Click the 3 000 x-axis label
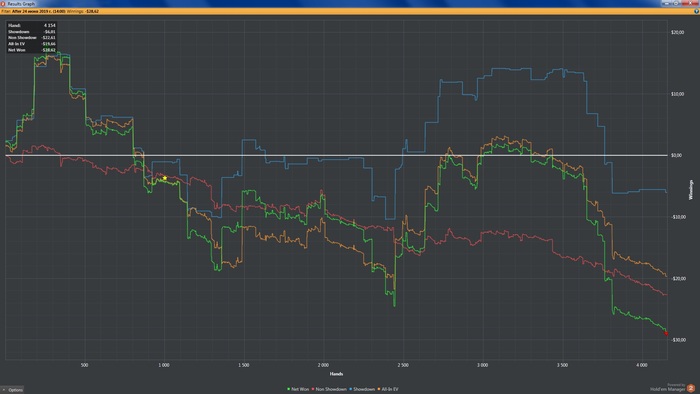Viewport: 700px width, 394px height. click(483, 365)
